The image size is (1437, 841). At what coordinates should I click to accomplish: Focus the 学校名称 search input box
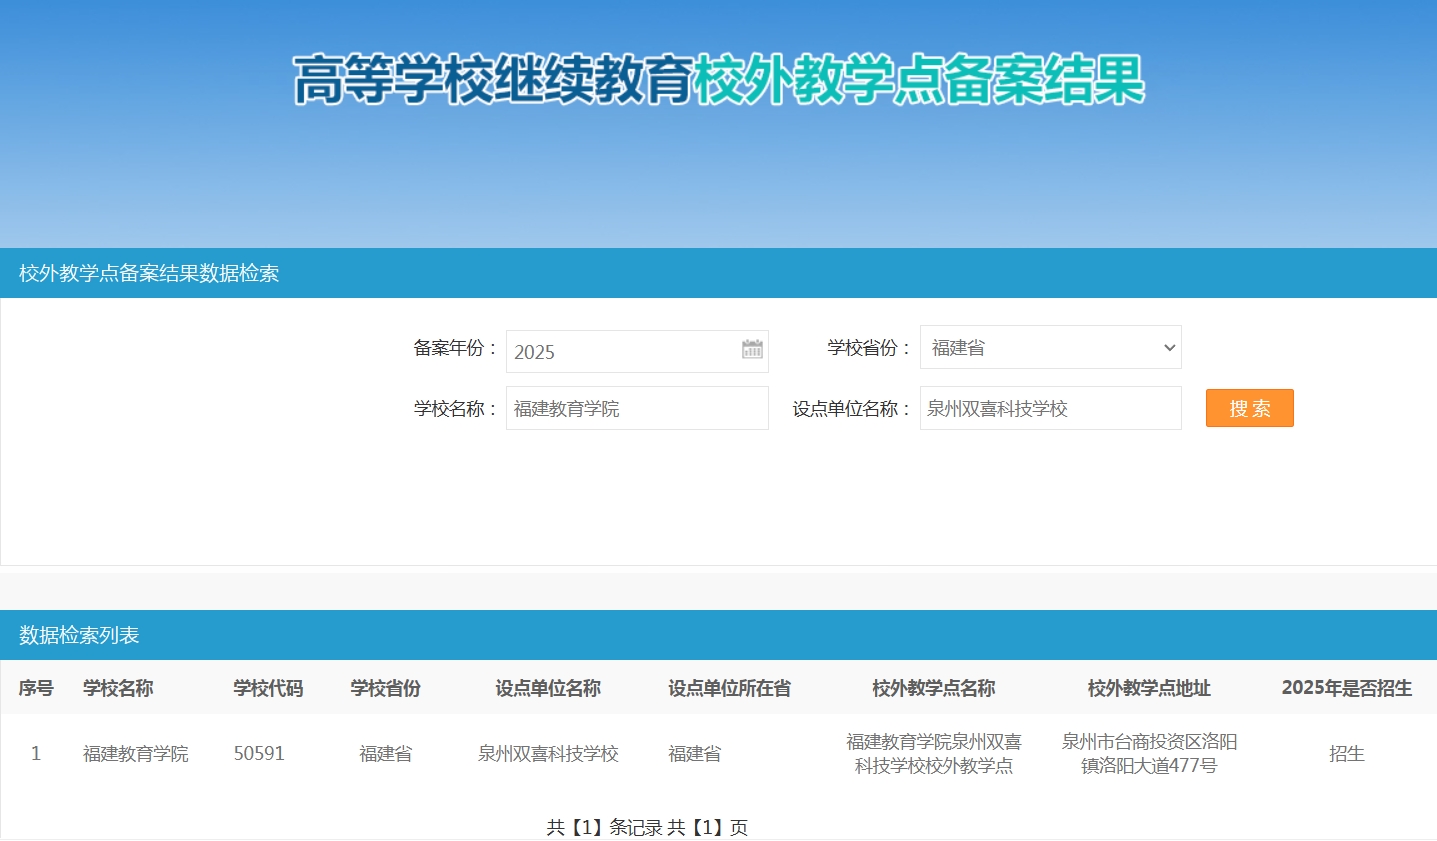coord(637,409)
